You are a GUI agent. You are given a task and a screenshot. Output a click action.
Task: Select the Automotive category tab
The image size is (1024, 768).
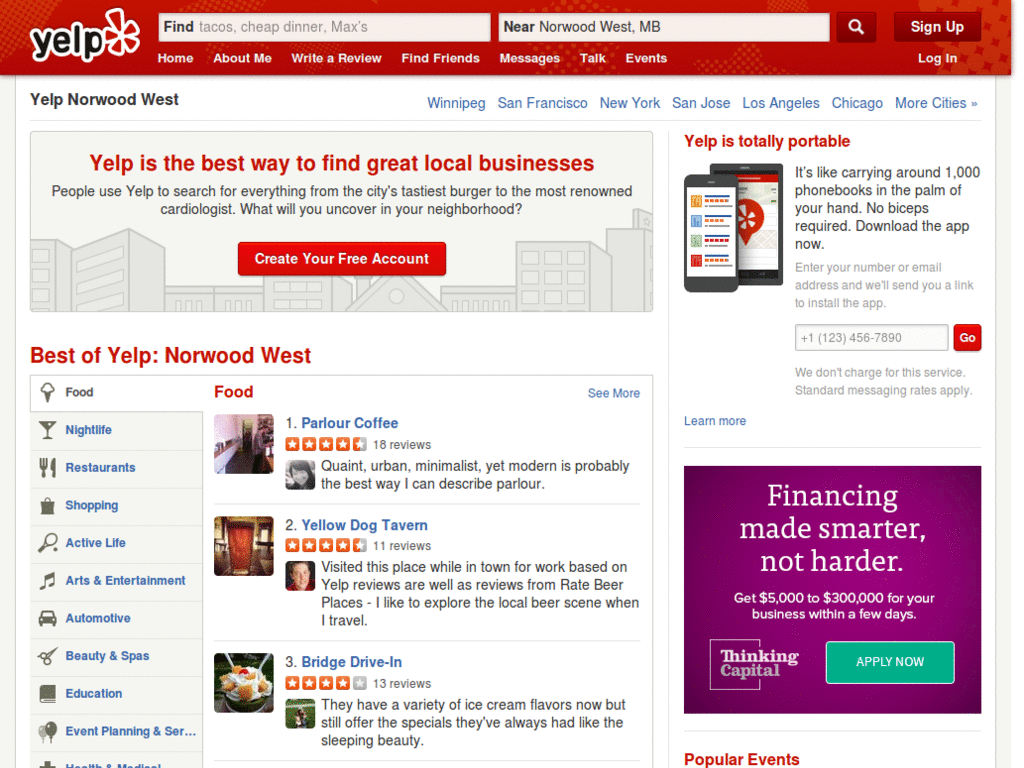(x=116, y=618)
